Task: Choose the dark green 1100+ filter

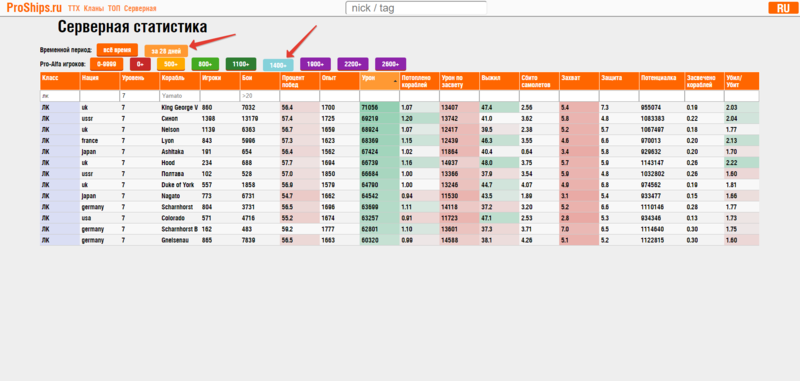Action: [241, 64]
